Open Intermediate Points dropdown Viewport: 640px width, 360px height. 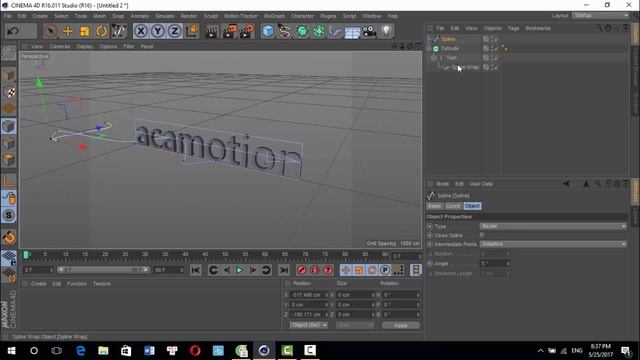(553, 244)
